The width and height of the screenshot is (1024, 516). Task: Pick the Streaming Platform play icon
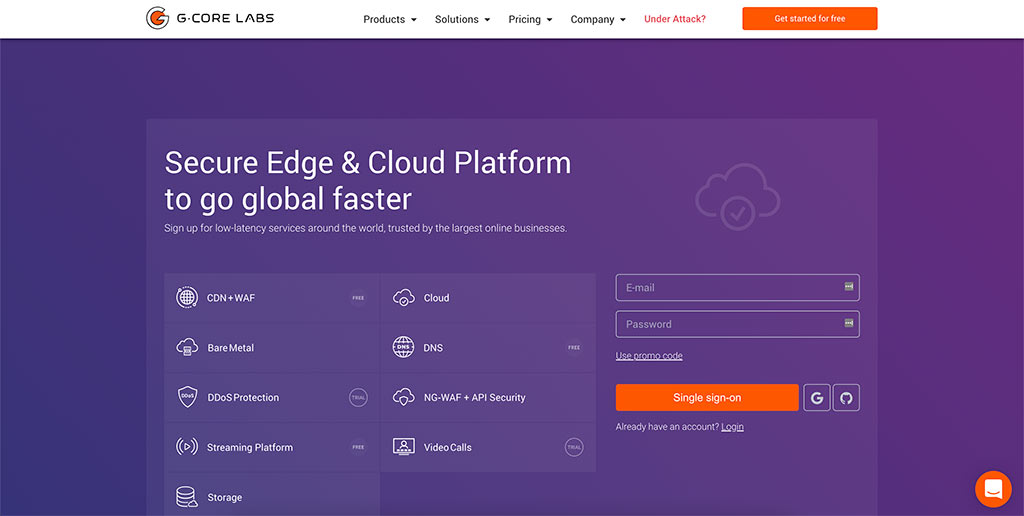(187, 447)
